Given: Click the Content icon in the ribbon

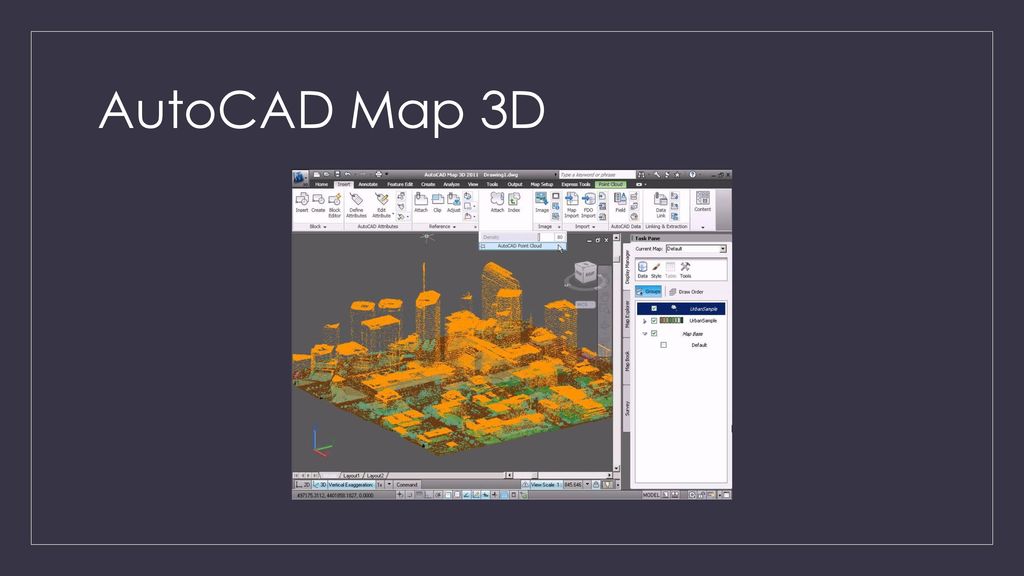Looking at the screenshot, I should click(x=703, y=201).
